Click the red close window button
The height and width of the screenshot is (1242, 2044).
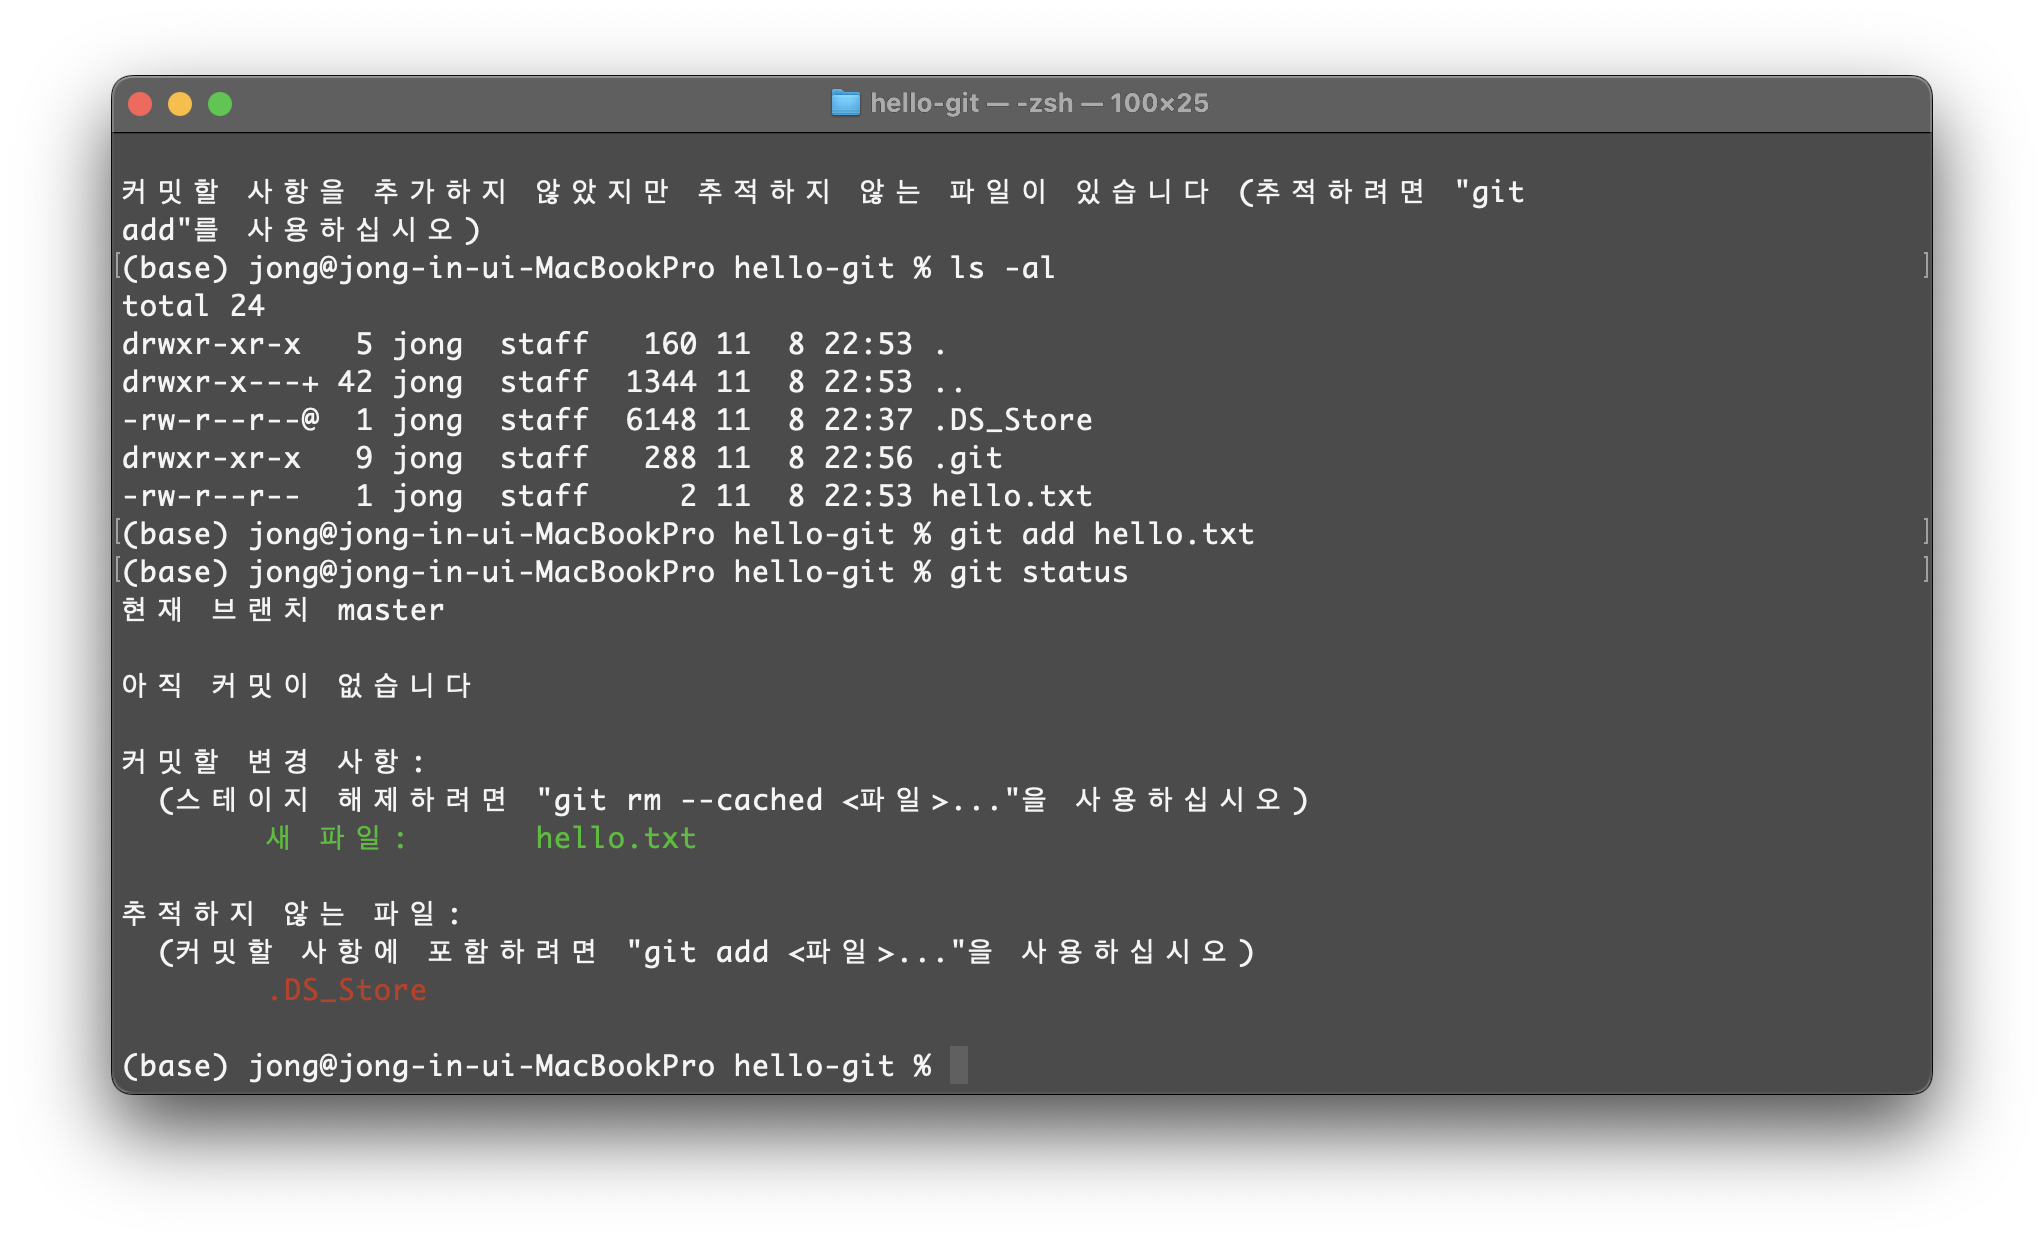pyautogui.click(x=140, y=104)
